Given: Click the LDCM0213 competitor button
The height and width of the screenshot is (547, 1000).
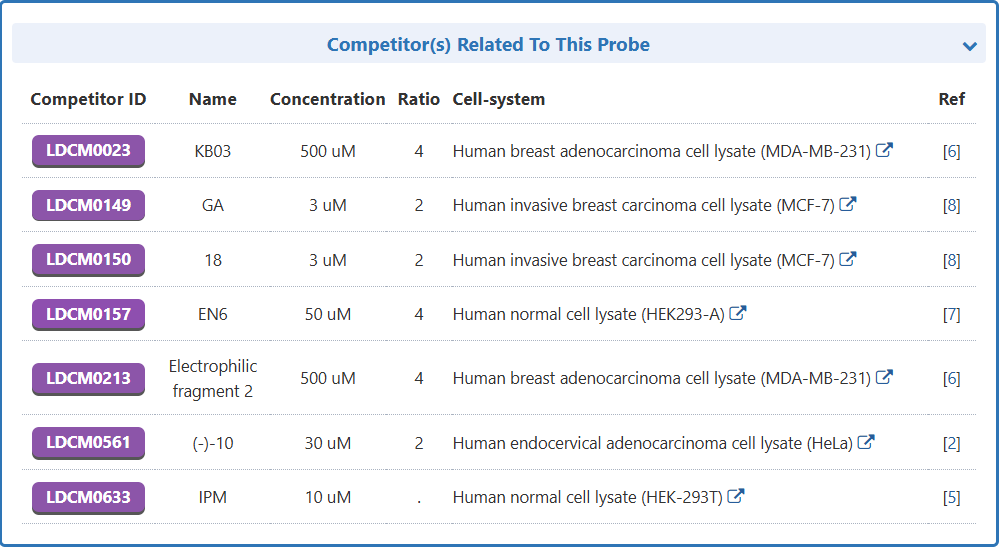Looking at the screenshot, I should click(x=88, y=378).
